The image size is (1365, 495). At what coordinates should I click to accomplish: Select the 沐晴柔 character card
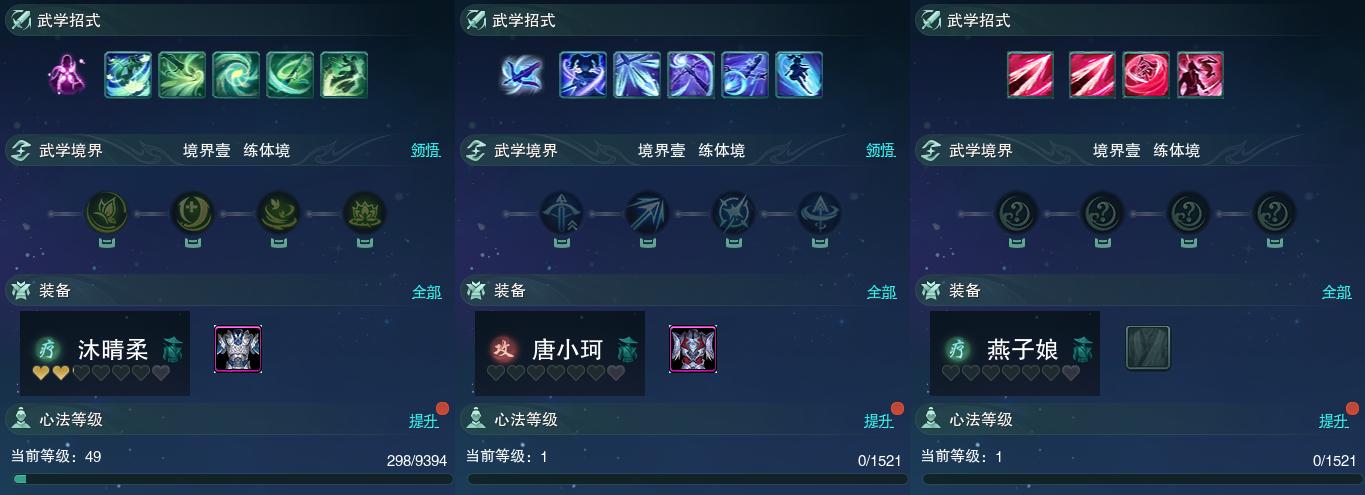click(105, 353)
